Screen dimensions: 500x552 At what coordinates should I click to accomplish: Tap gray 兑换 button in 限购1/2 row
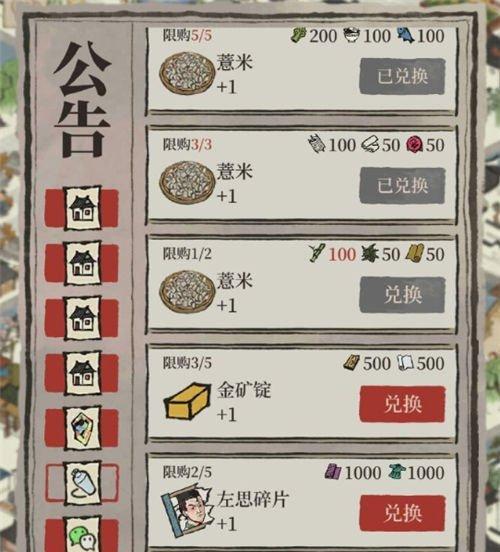[402, 295]
